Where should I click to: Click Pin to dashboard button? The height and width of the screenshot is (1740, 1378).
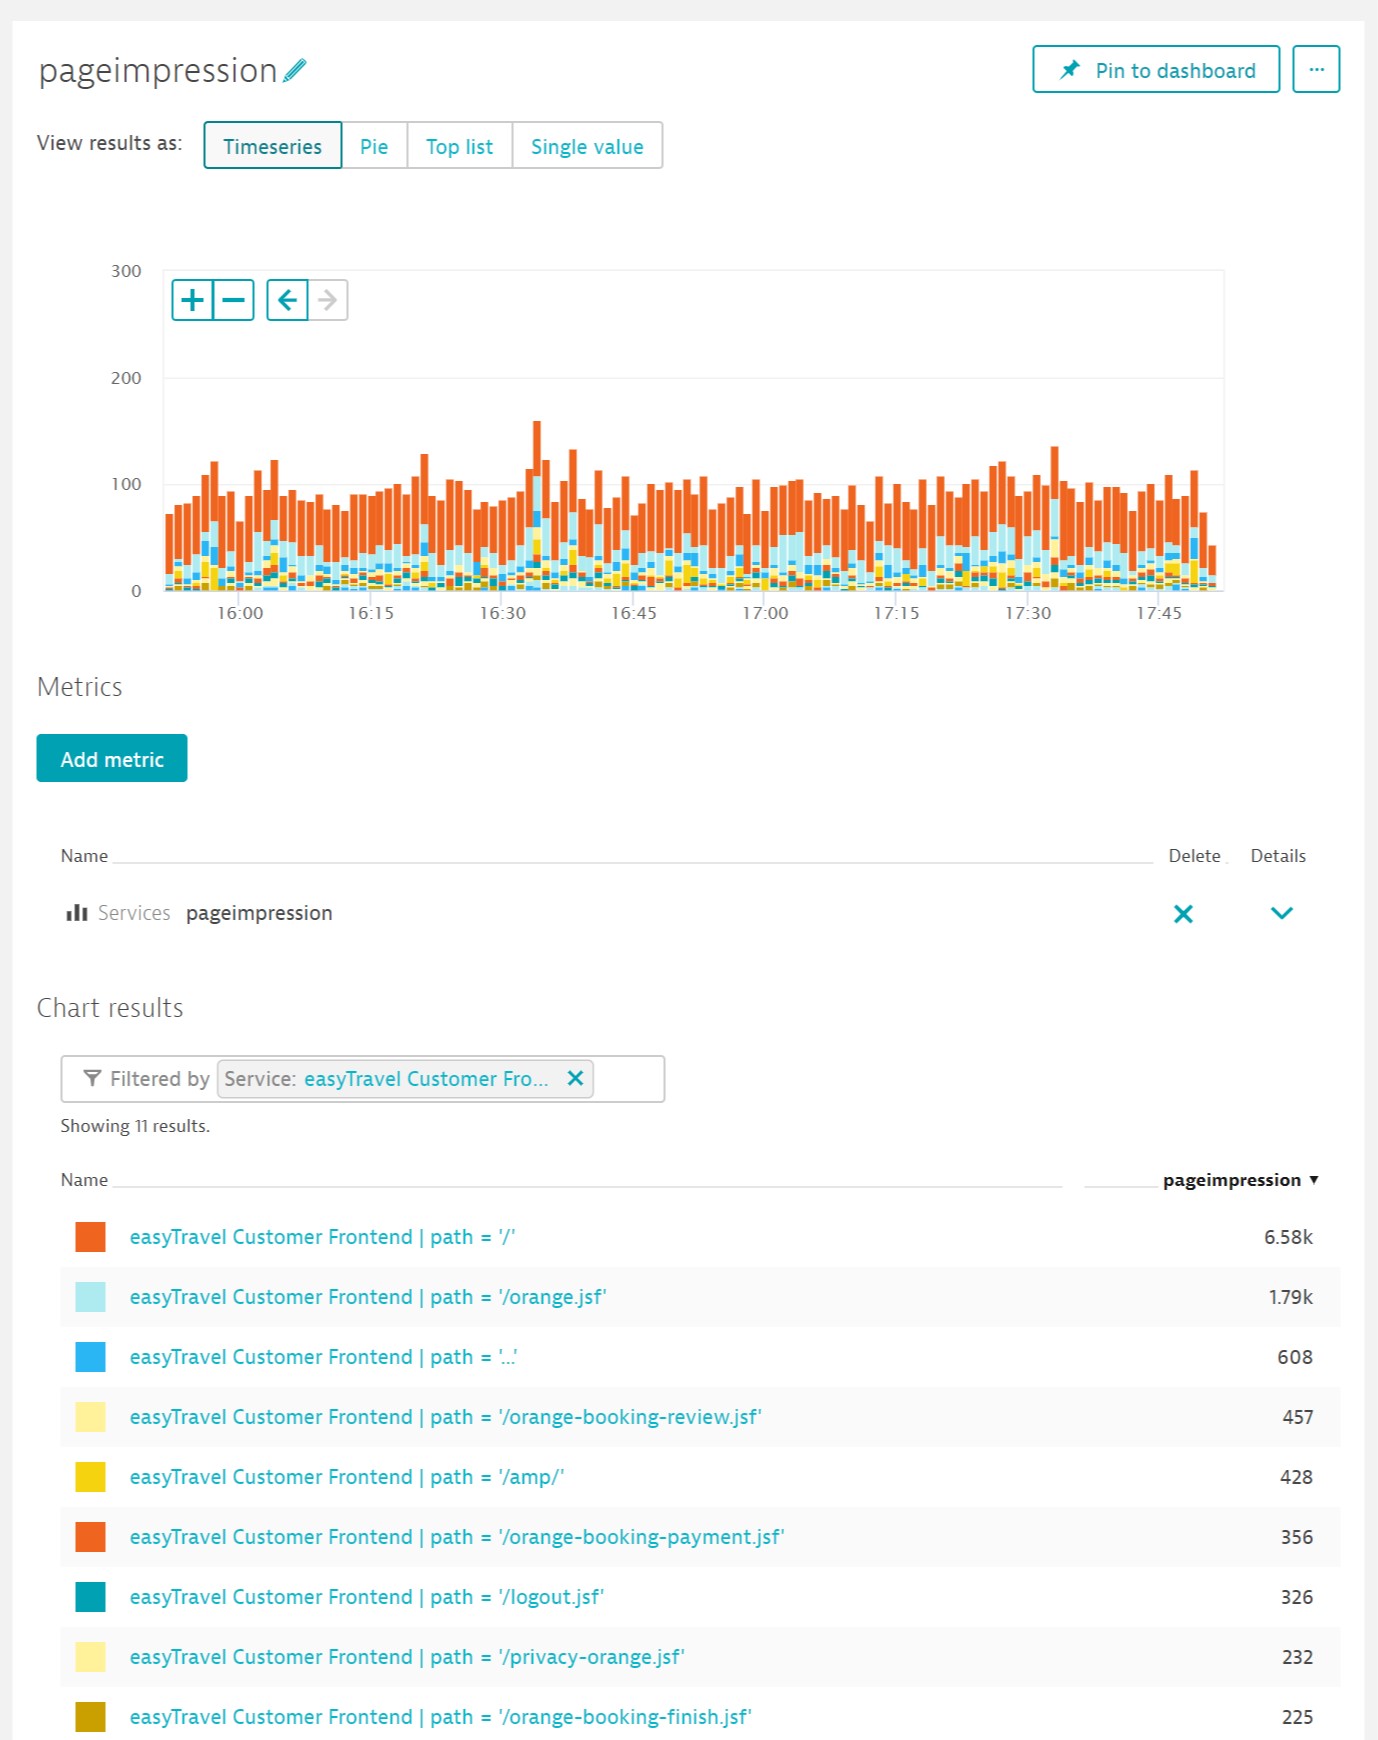tap(1156, 69)
